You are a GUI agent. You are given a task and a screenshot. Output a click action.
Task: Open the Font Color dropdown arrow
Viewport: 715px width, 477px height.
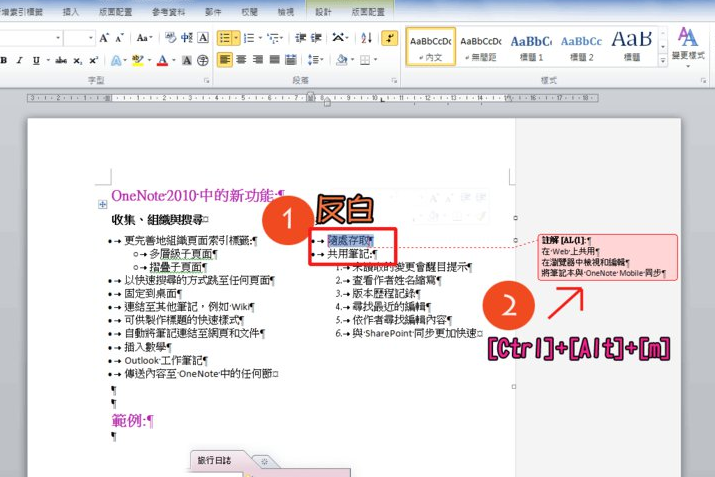point(174,60)
